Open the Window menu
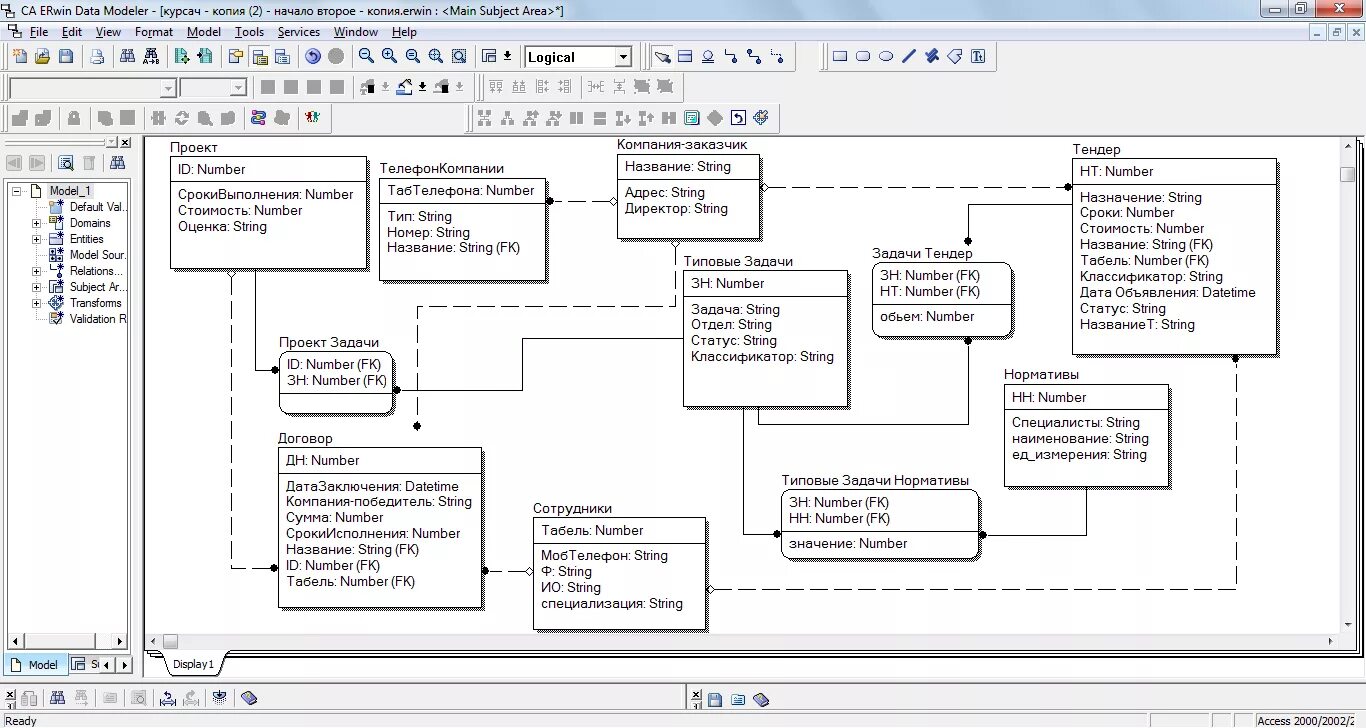The height and width of the screenshot is (728, 1366). pos(356,32)
